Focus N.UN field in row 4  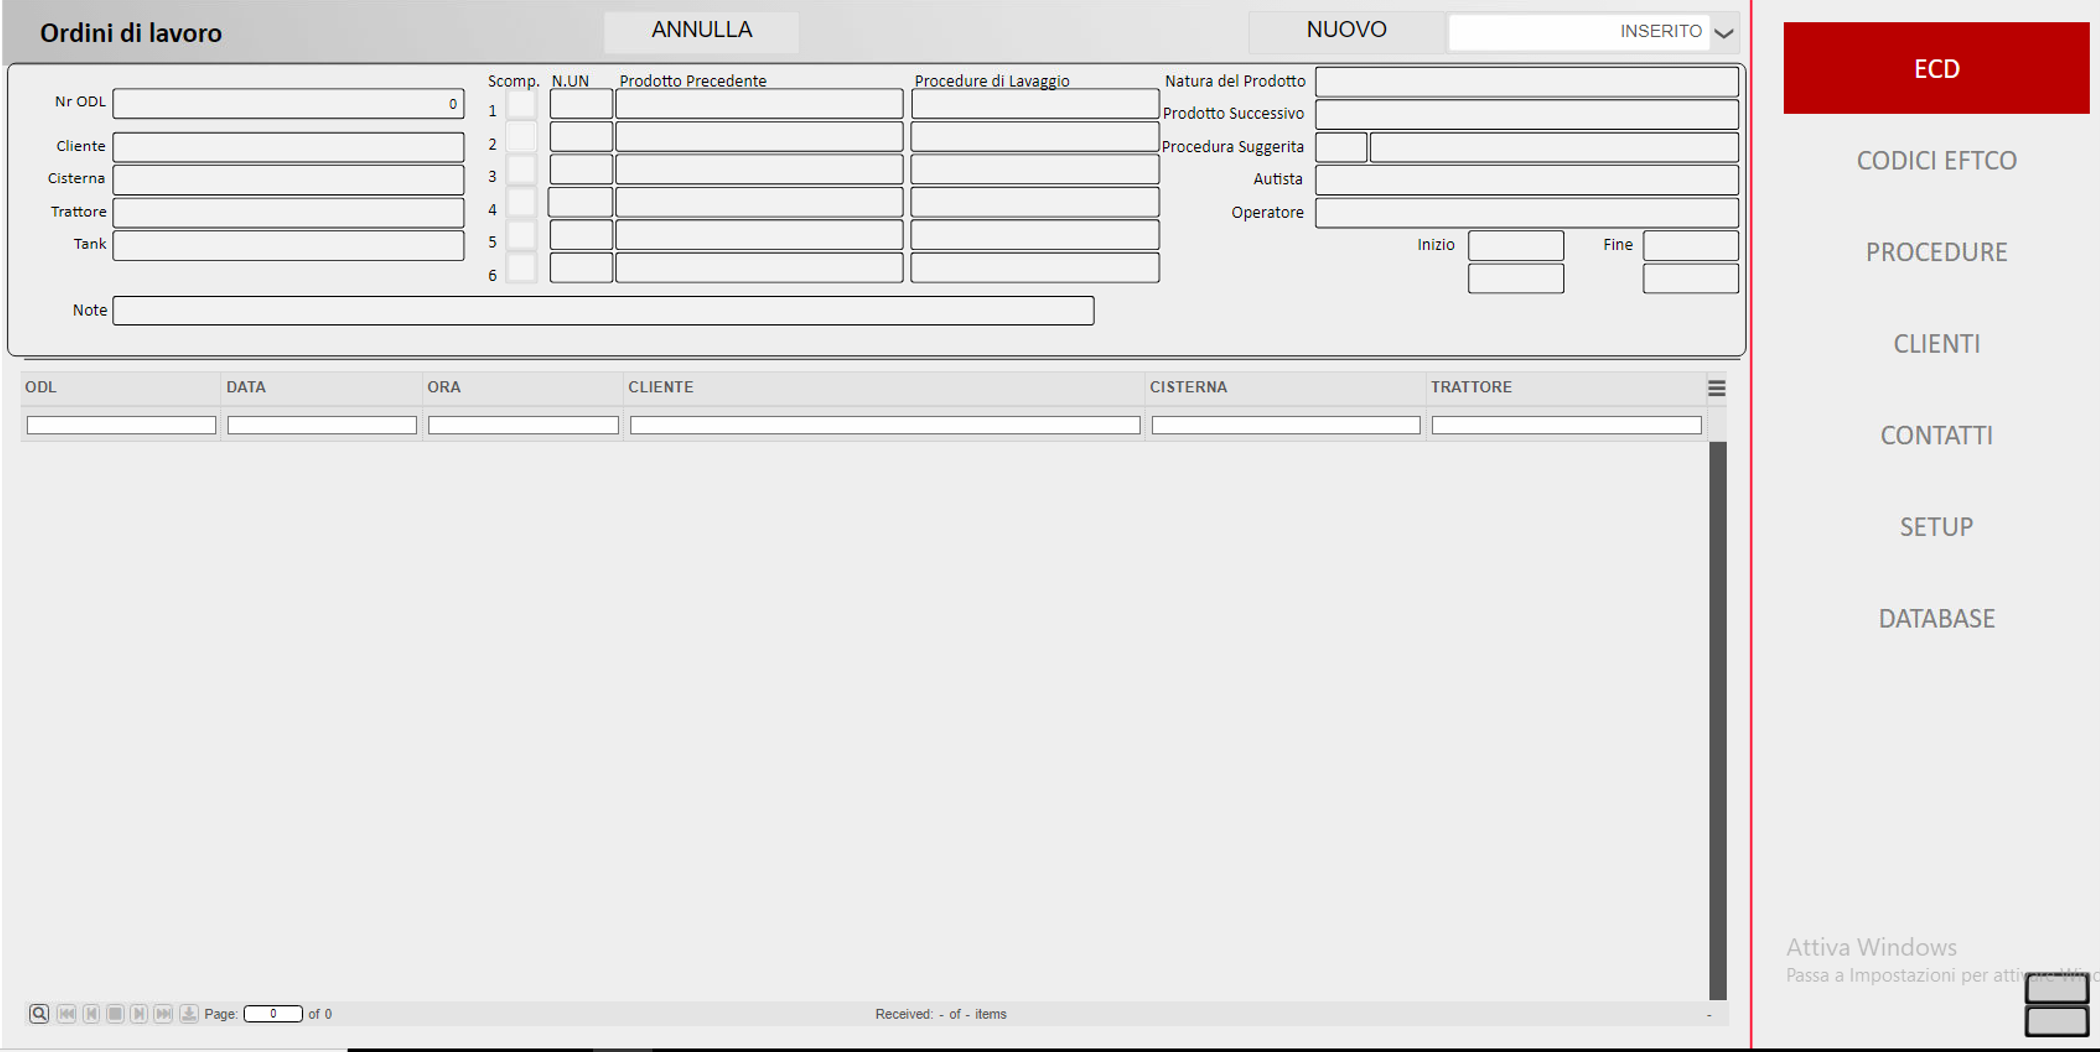581,203
